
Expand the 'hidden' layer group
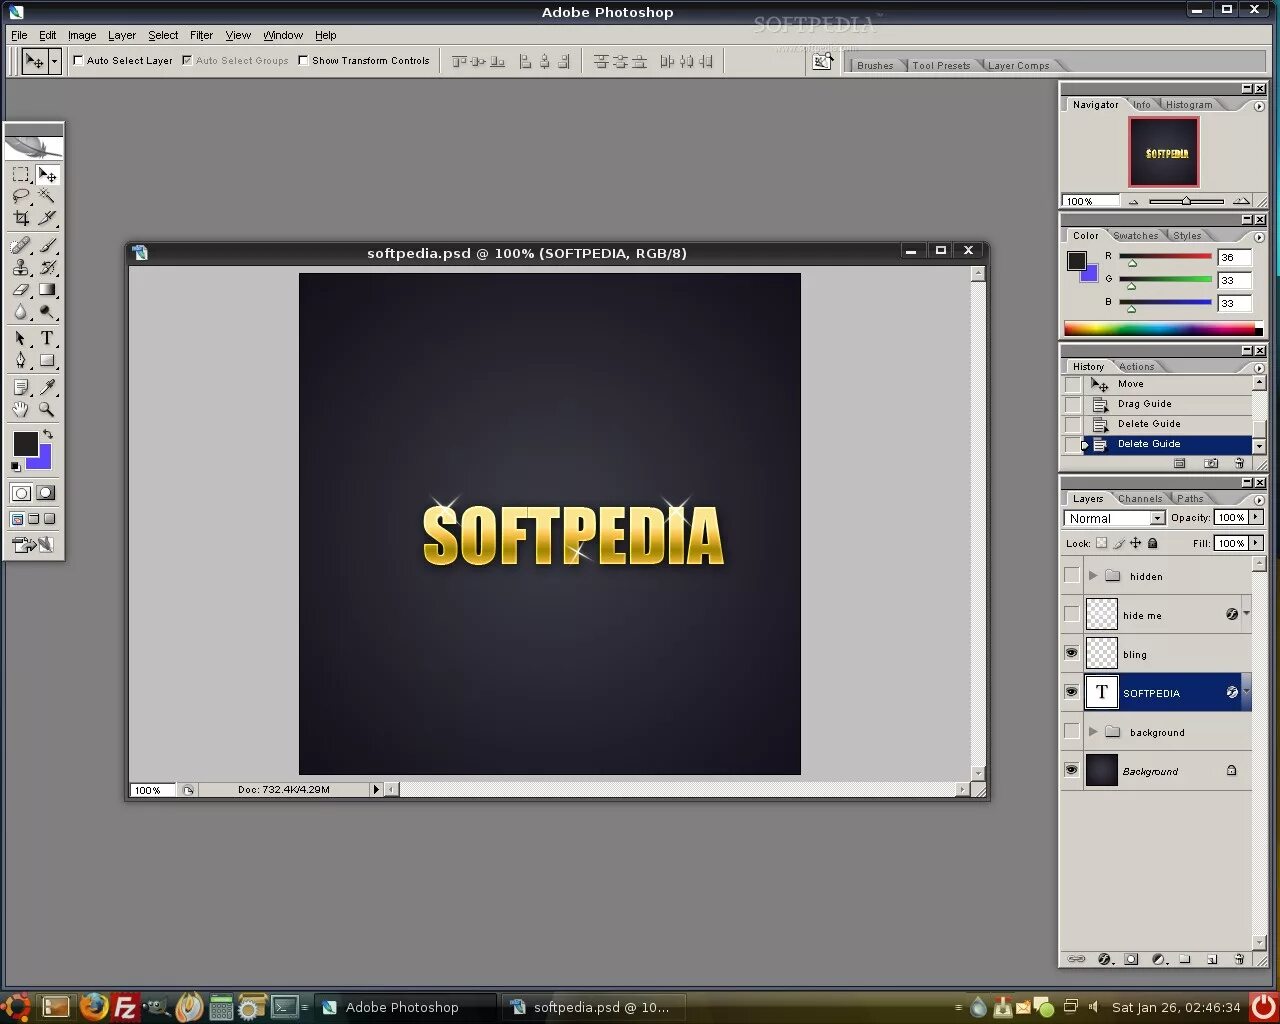point(1093,575)
